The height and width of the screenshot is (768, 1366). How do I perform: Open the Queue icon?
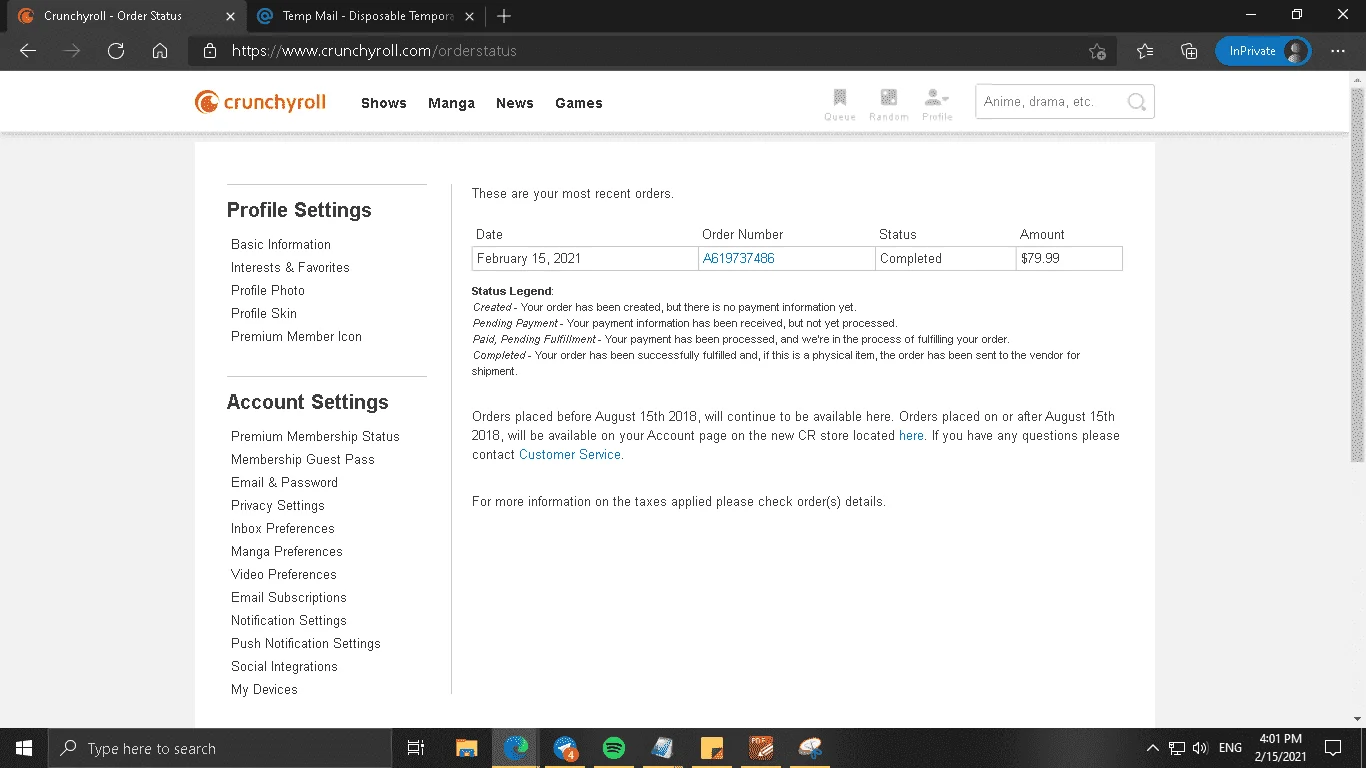(x=840, y=103)
